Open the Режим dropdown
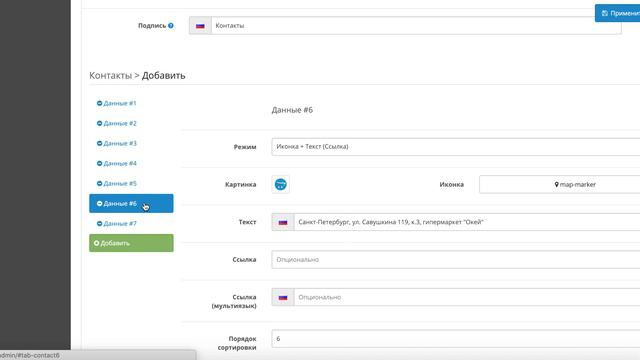 [456, 147]
